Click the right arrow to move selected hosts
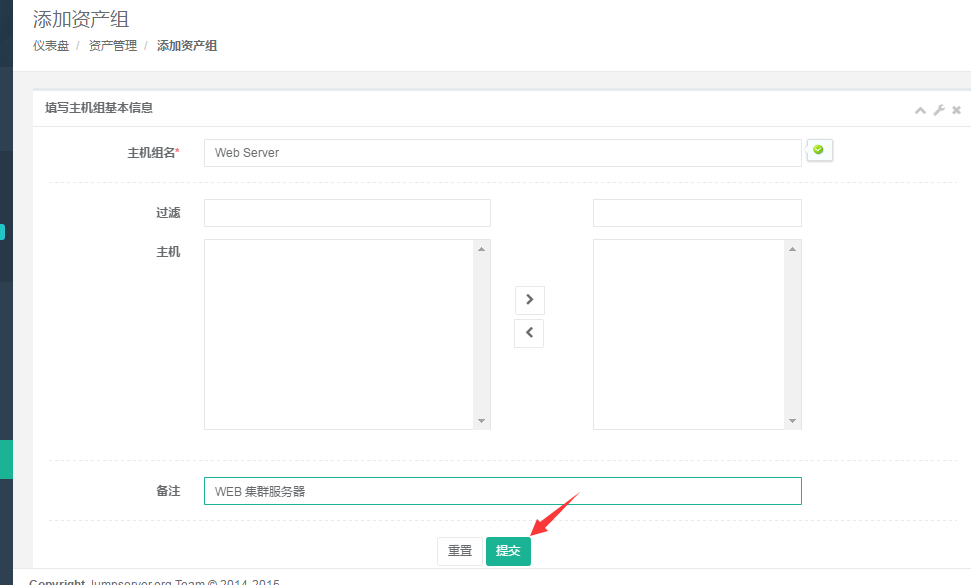Image resolution: width=971 pixels, height=585 pixels. (x=529, y=299)
